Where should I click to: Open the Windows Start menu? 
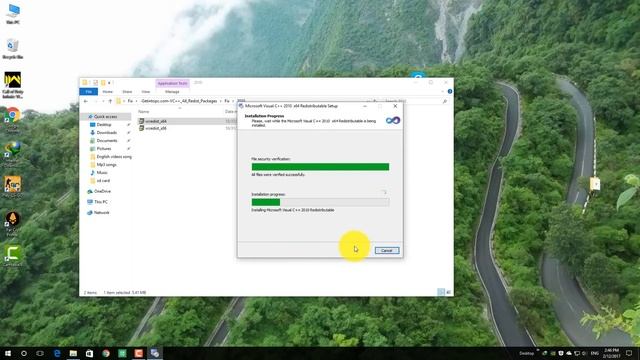pos(8,353)
